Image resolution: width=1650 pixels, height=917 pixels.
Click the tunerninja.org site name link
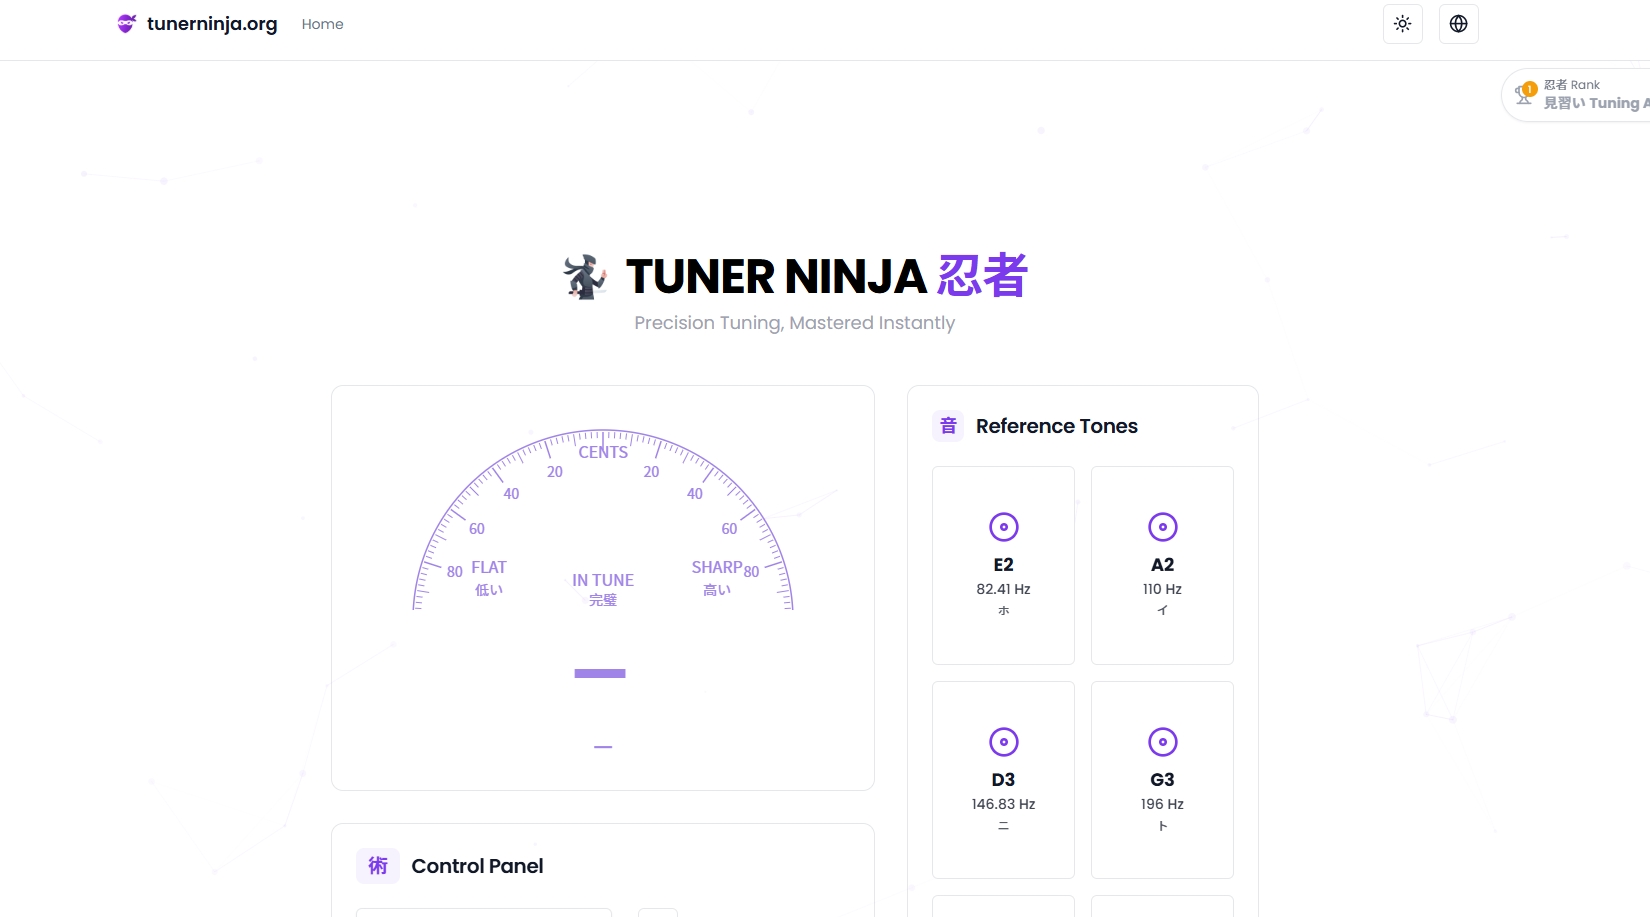(x=212, y=24)
